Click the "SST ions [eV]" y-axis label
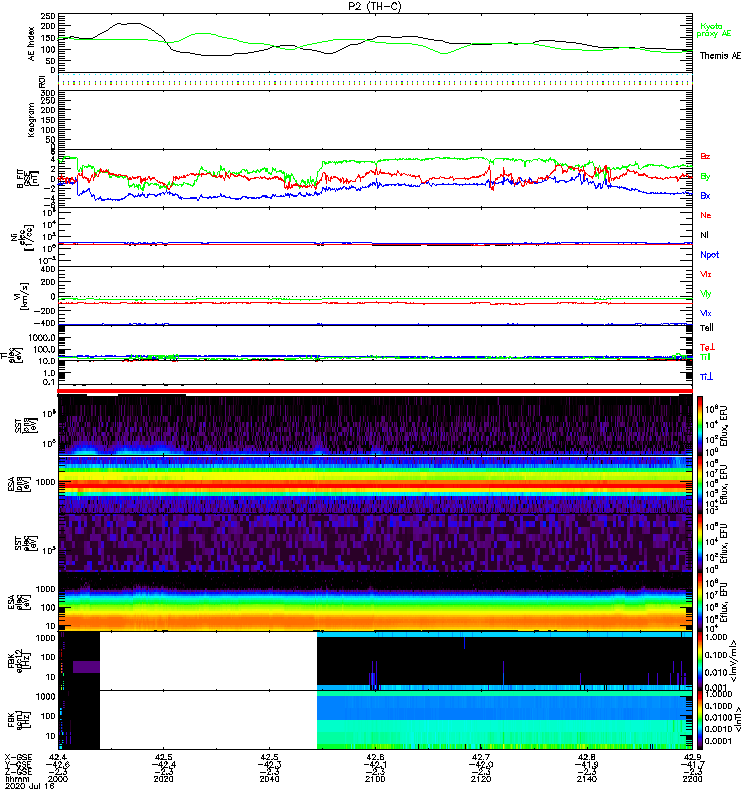The width and height of the screenshot is (750, 800). click(x=25, y=425)
